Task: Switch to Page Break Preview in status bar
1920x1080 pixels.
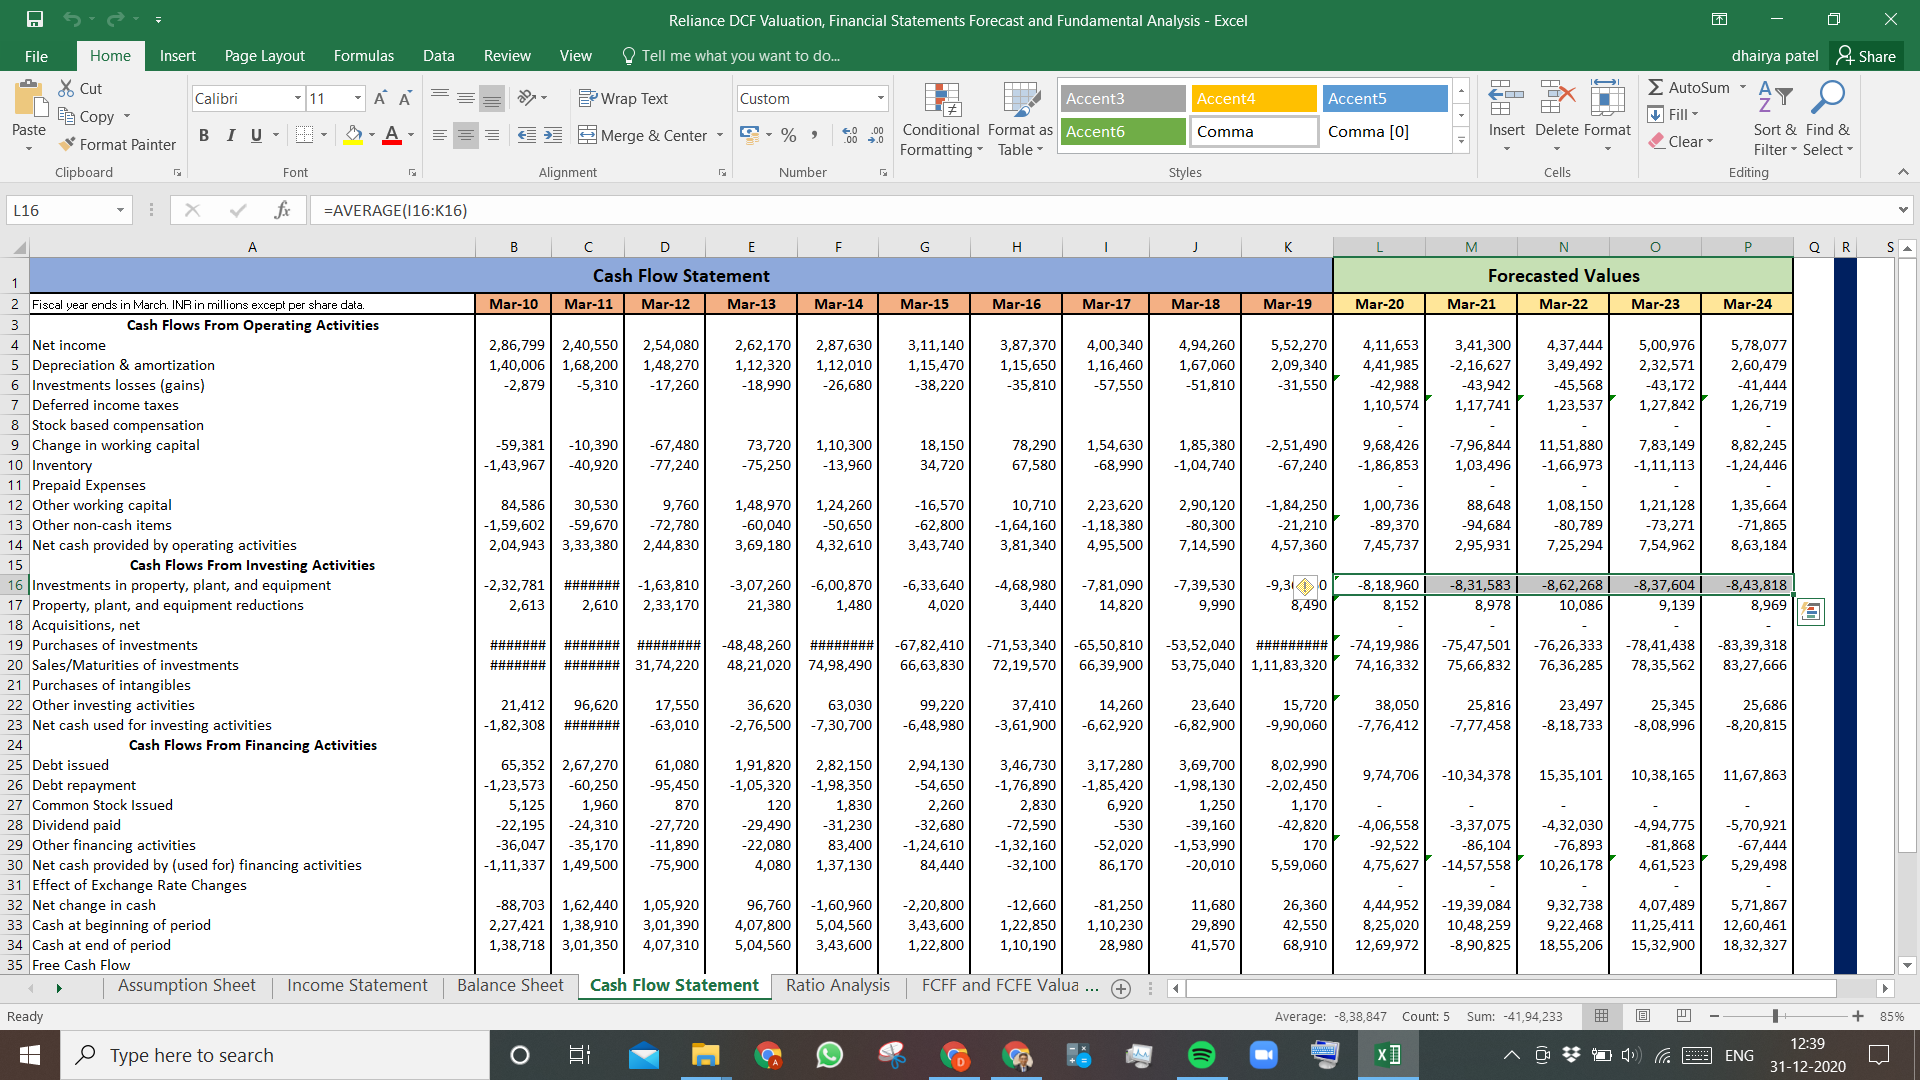Action: point(1684,1016)
